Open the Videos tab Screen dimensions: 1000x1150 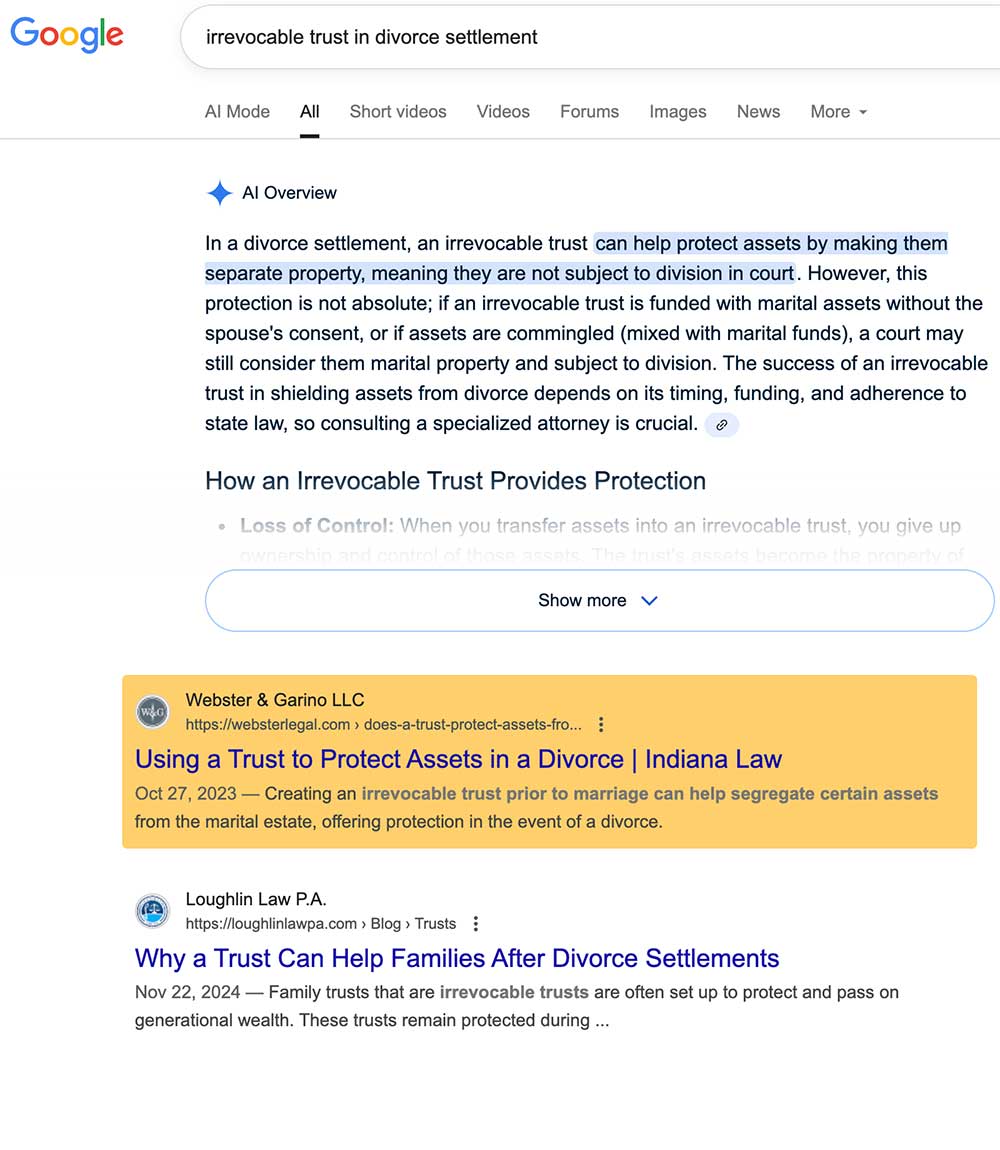point(503,112)
